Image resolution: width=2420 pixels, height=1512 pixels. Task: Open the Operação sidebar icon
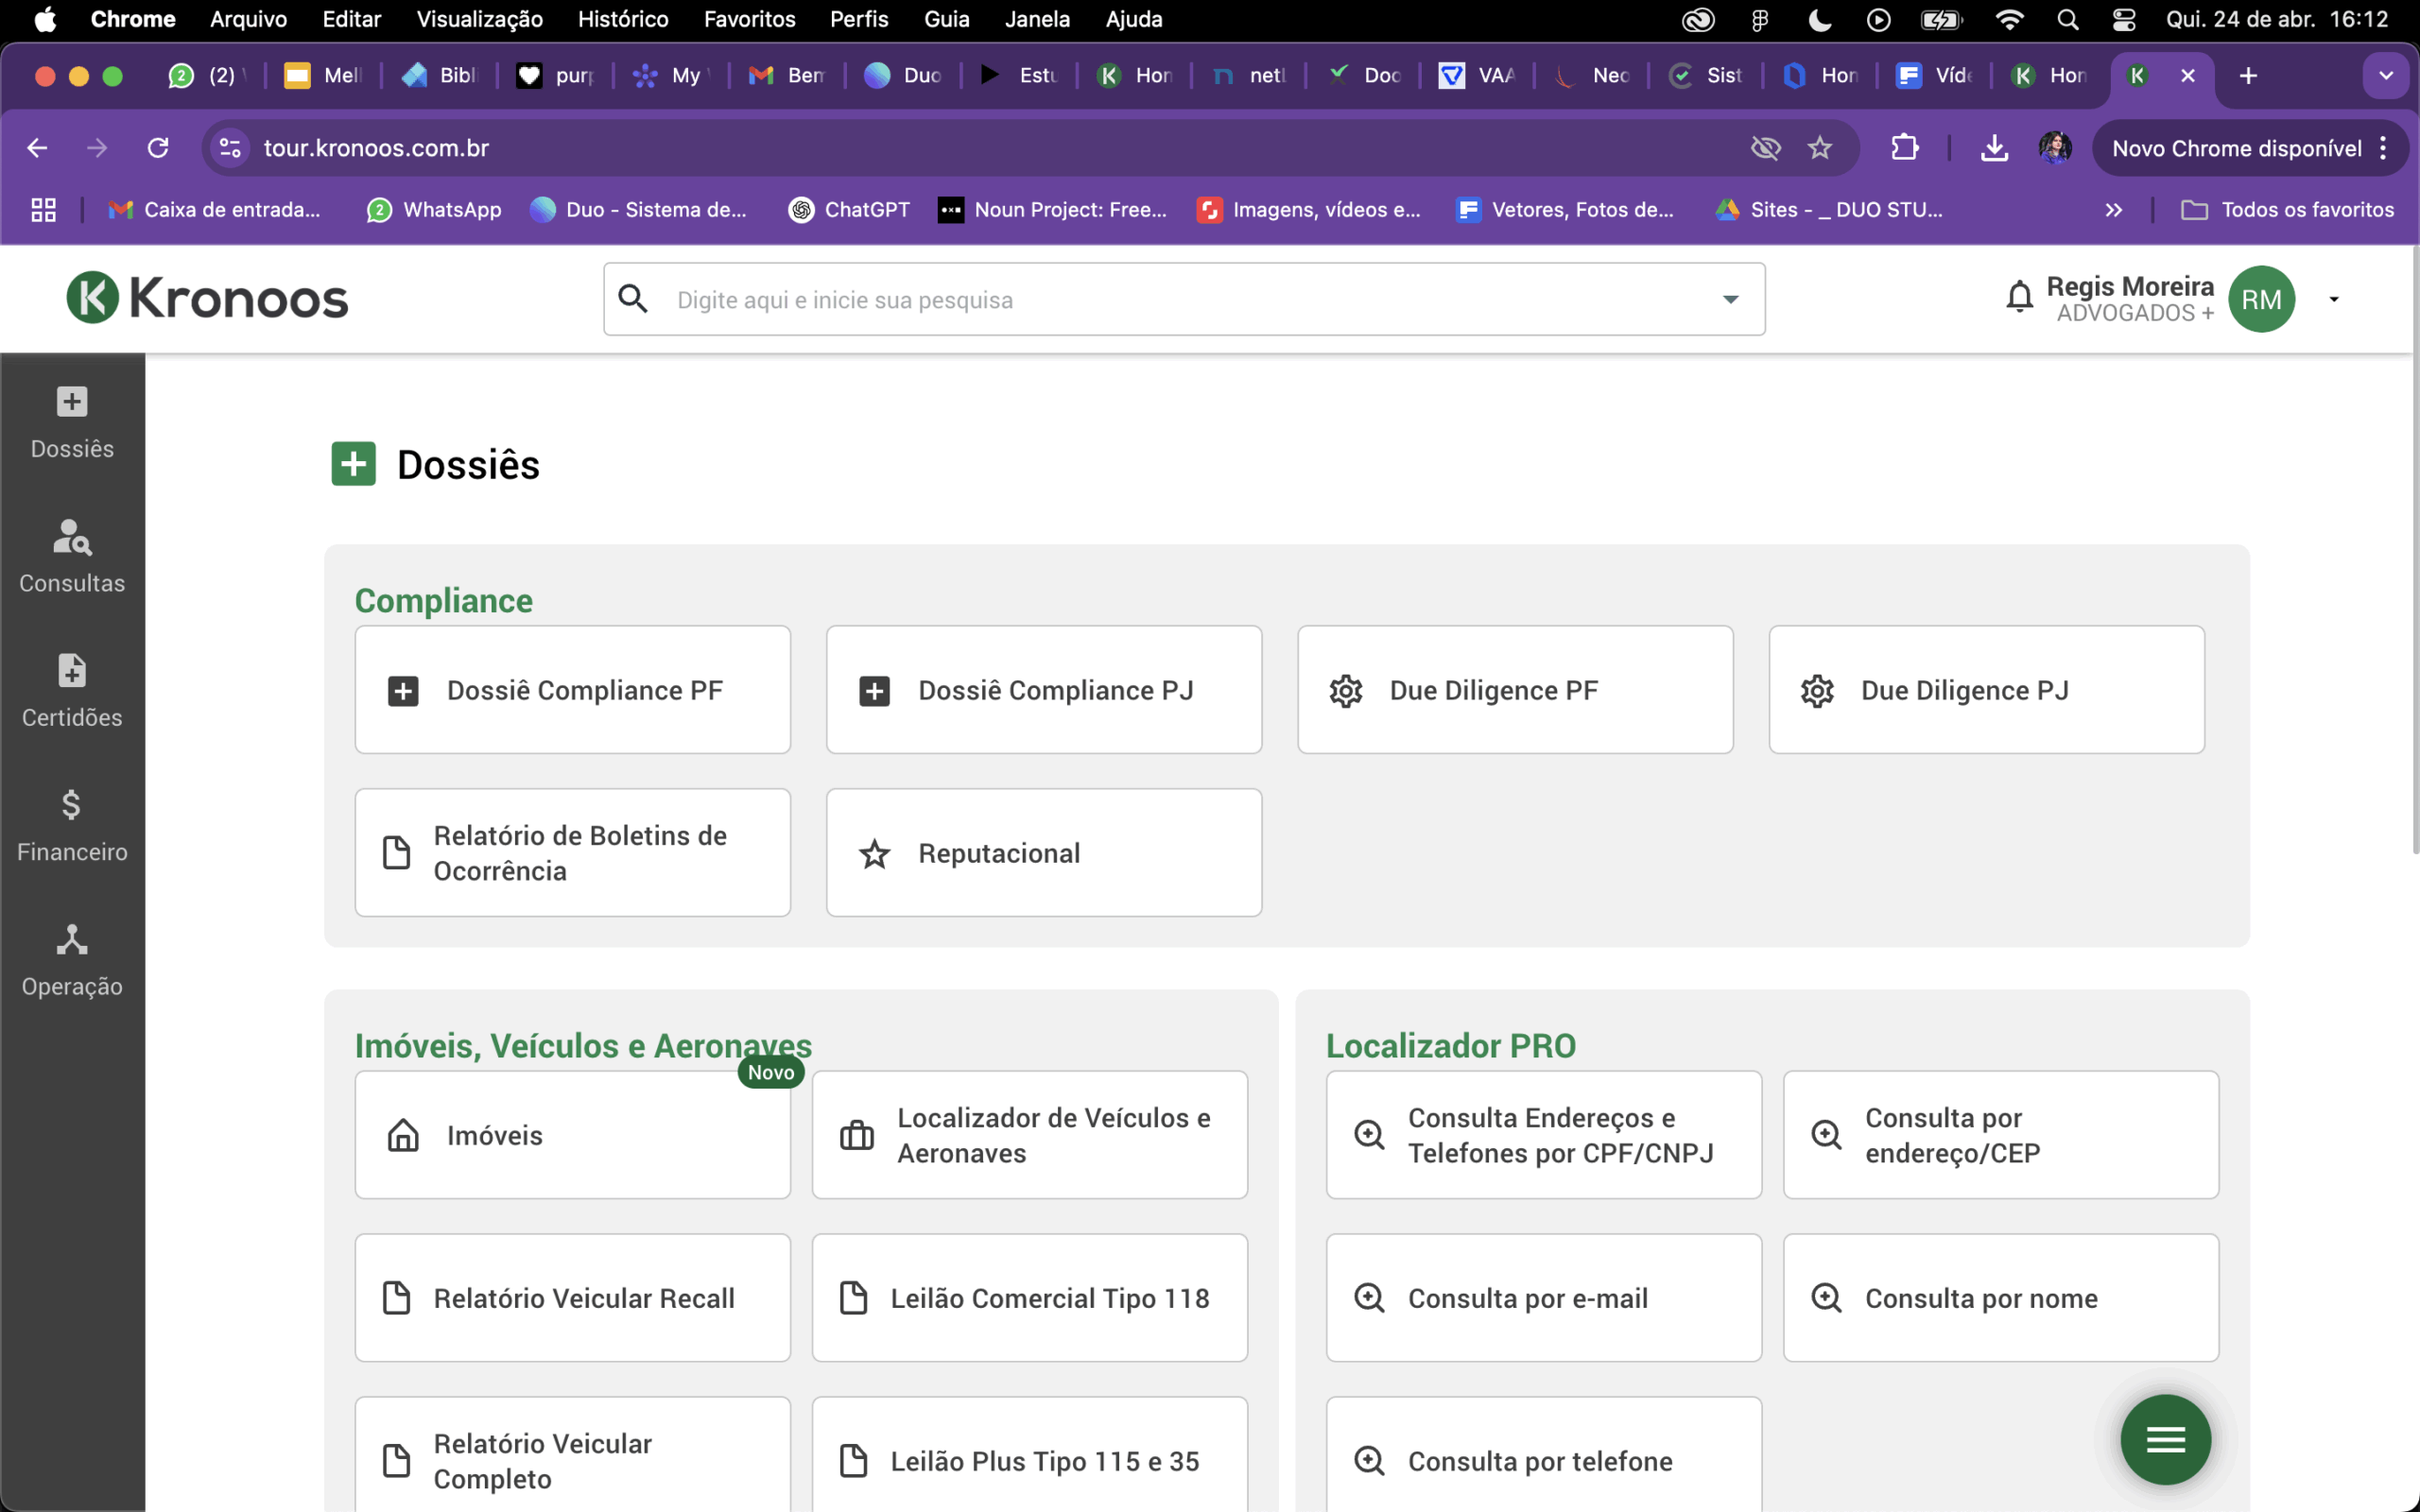[72, 940]
